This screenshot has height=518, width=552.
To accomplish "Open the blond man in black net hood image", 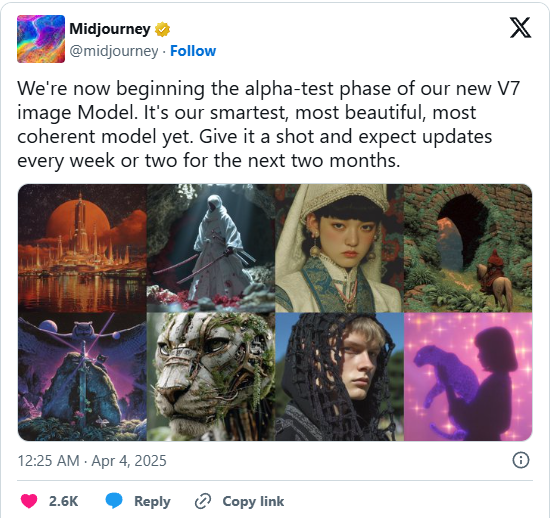I will [340, 377].
